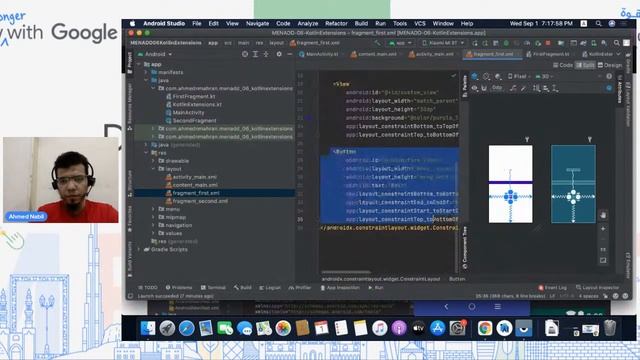Open Project panel settings gear

(x=279, y=54)
